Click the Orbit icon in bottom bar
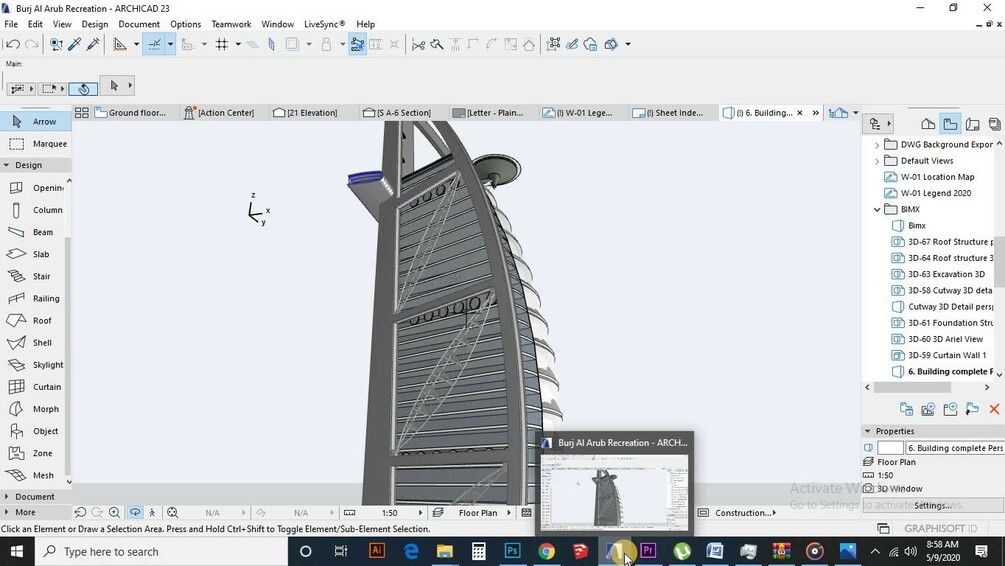This screenshot has height=566, width=1005. (135, 513)
